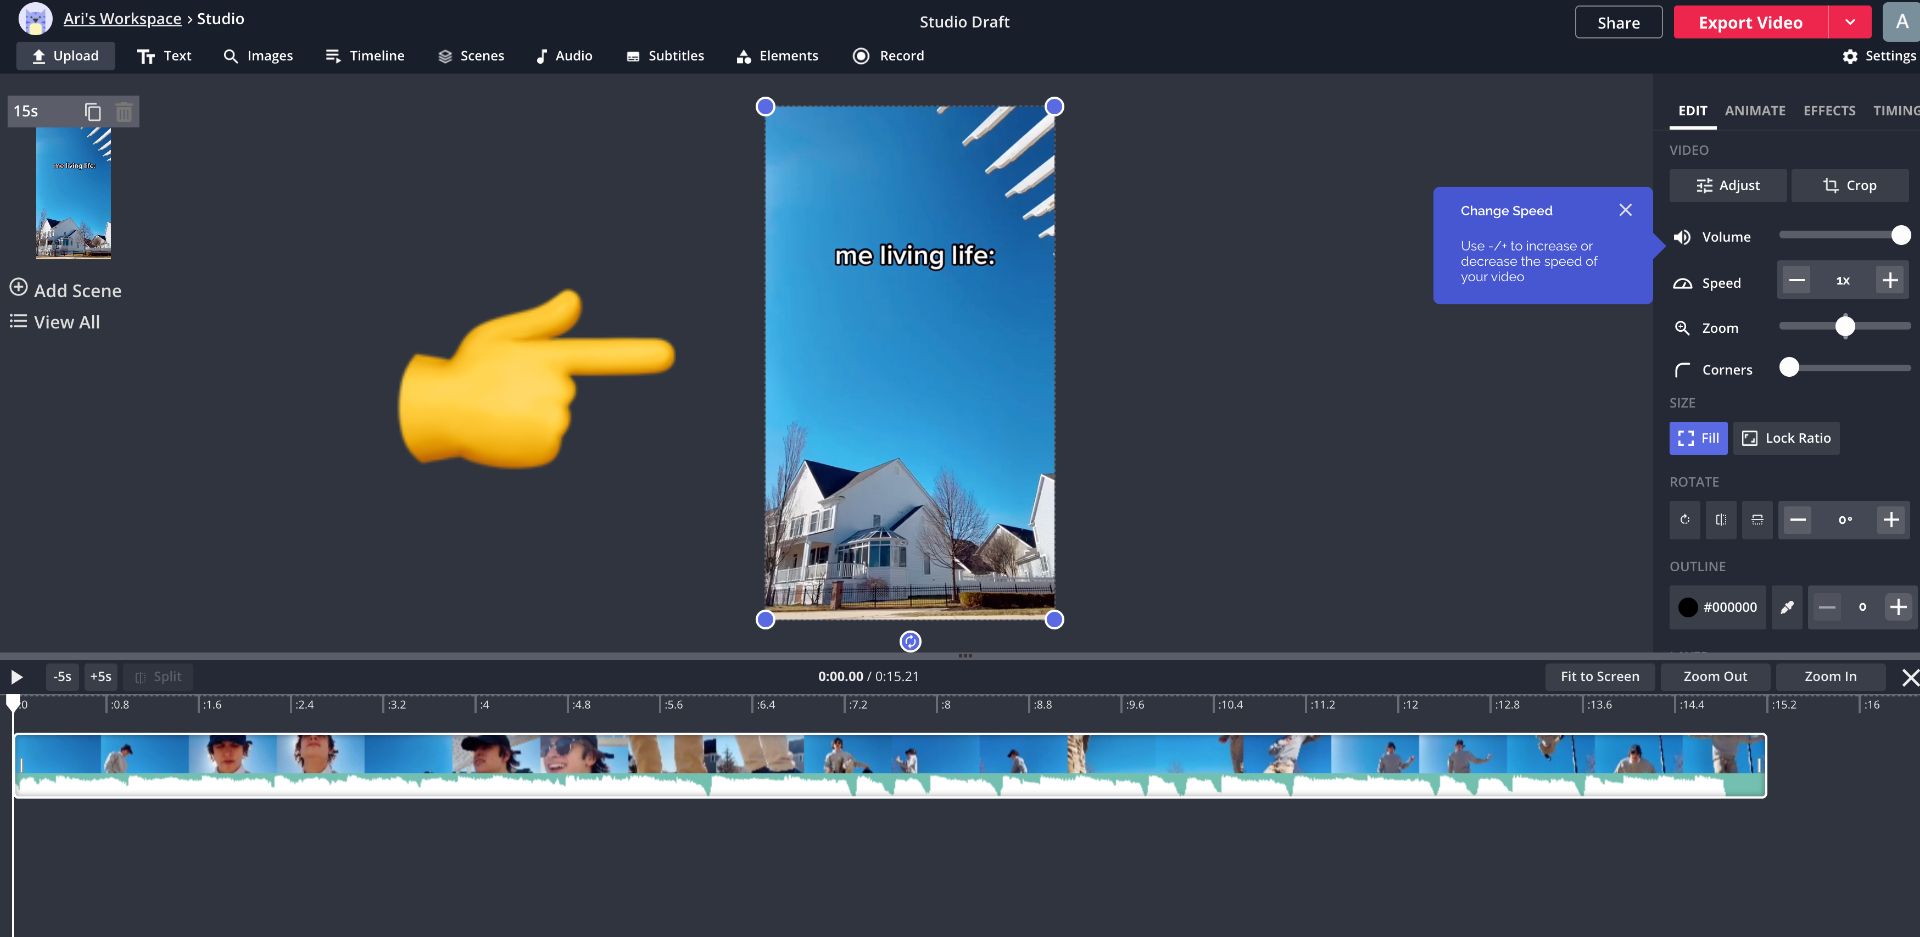Mute video using the Volume speaker icon
1920x937 pixels.
(x=1682, y=237)
